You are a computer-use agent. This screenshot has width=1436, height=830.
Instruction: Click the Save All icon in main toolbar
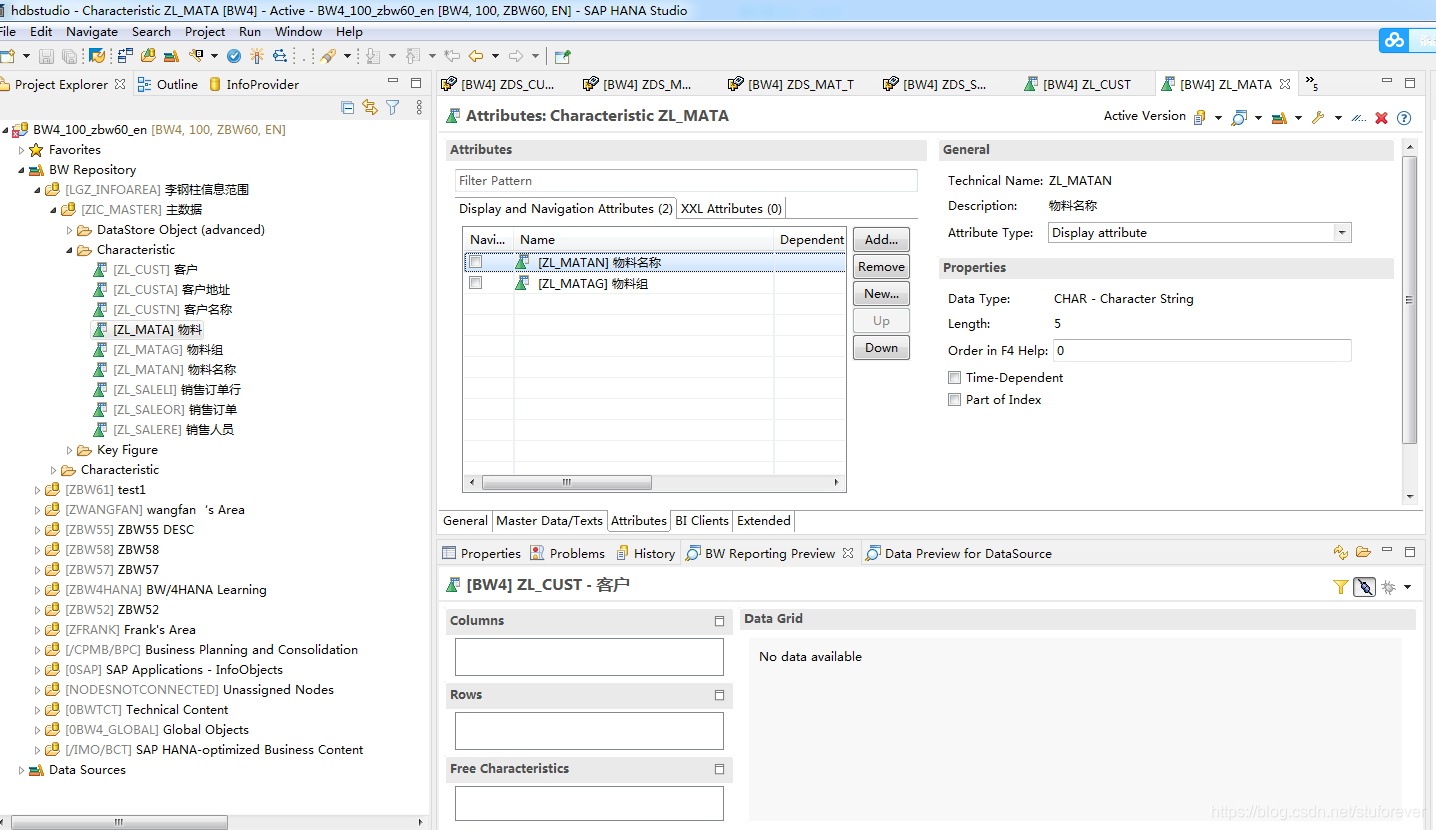(x=69, y=56)
